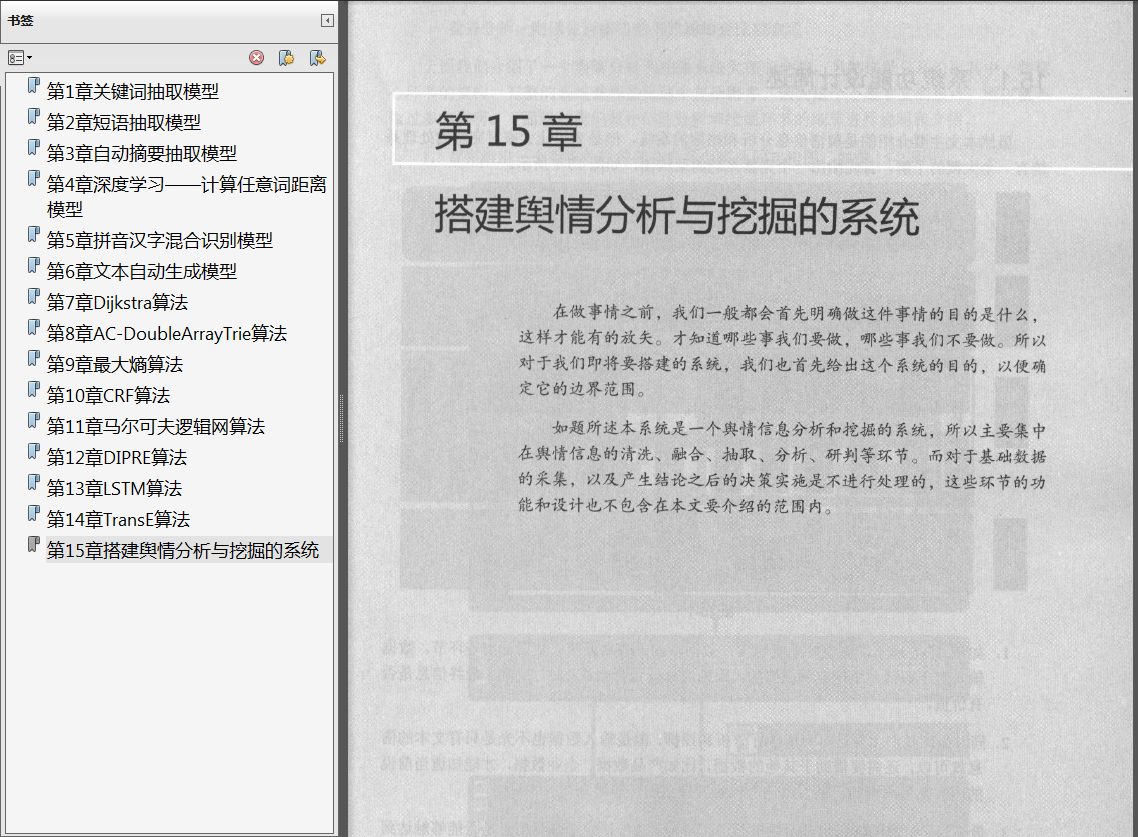Select 第8章AC-DoubleArrayTrie算法 bookmark
The height and width of the screenshot is (837, 1138).
(x=167, y=334)
